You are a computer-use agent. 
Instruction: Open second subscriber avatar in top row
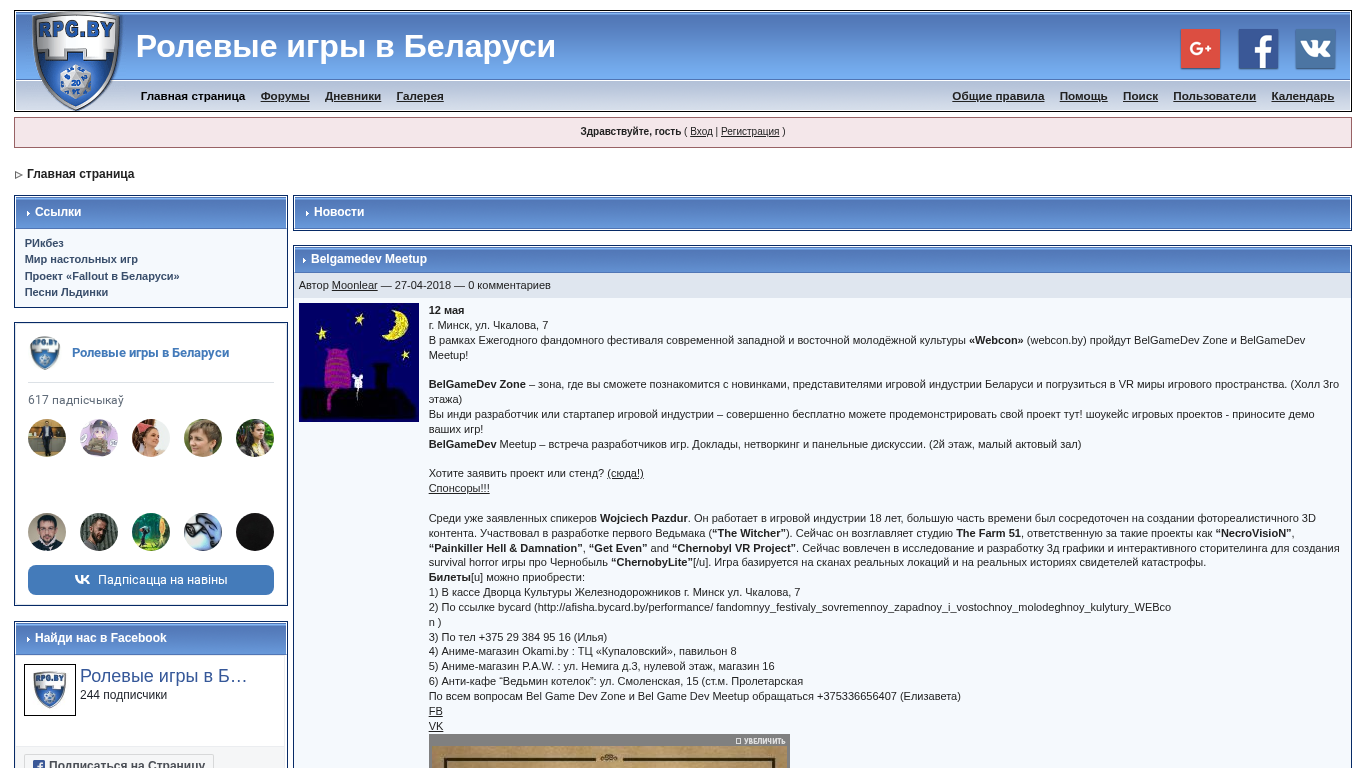point(99,438)
